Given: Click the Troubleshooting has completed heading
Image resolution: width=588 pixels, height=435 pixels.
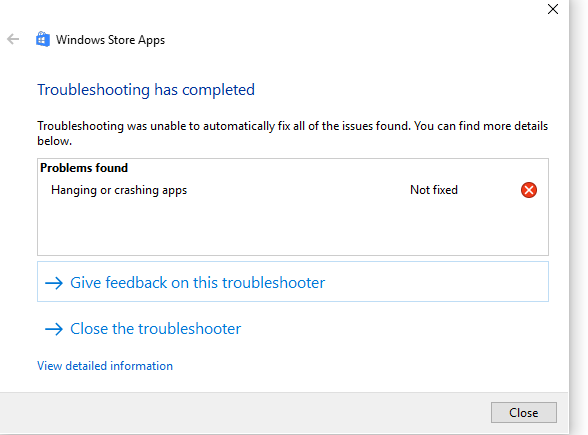Looking at the screenshot, I should [x=146, y=90].
